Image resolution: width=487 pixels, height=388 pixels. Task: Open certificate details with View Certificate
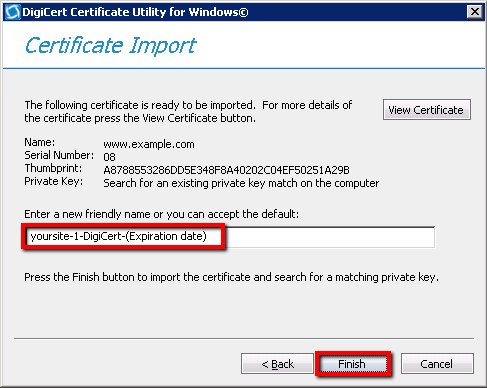coord(427,109)
